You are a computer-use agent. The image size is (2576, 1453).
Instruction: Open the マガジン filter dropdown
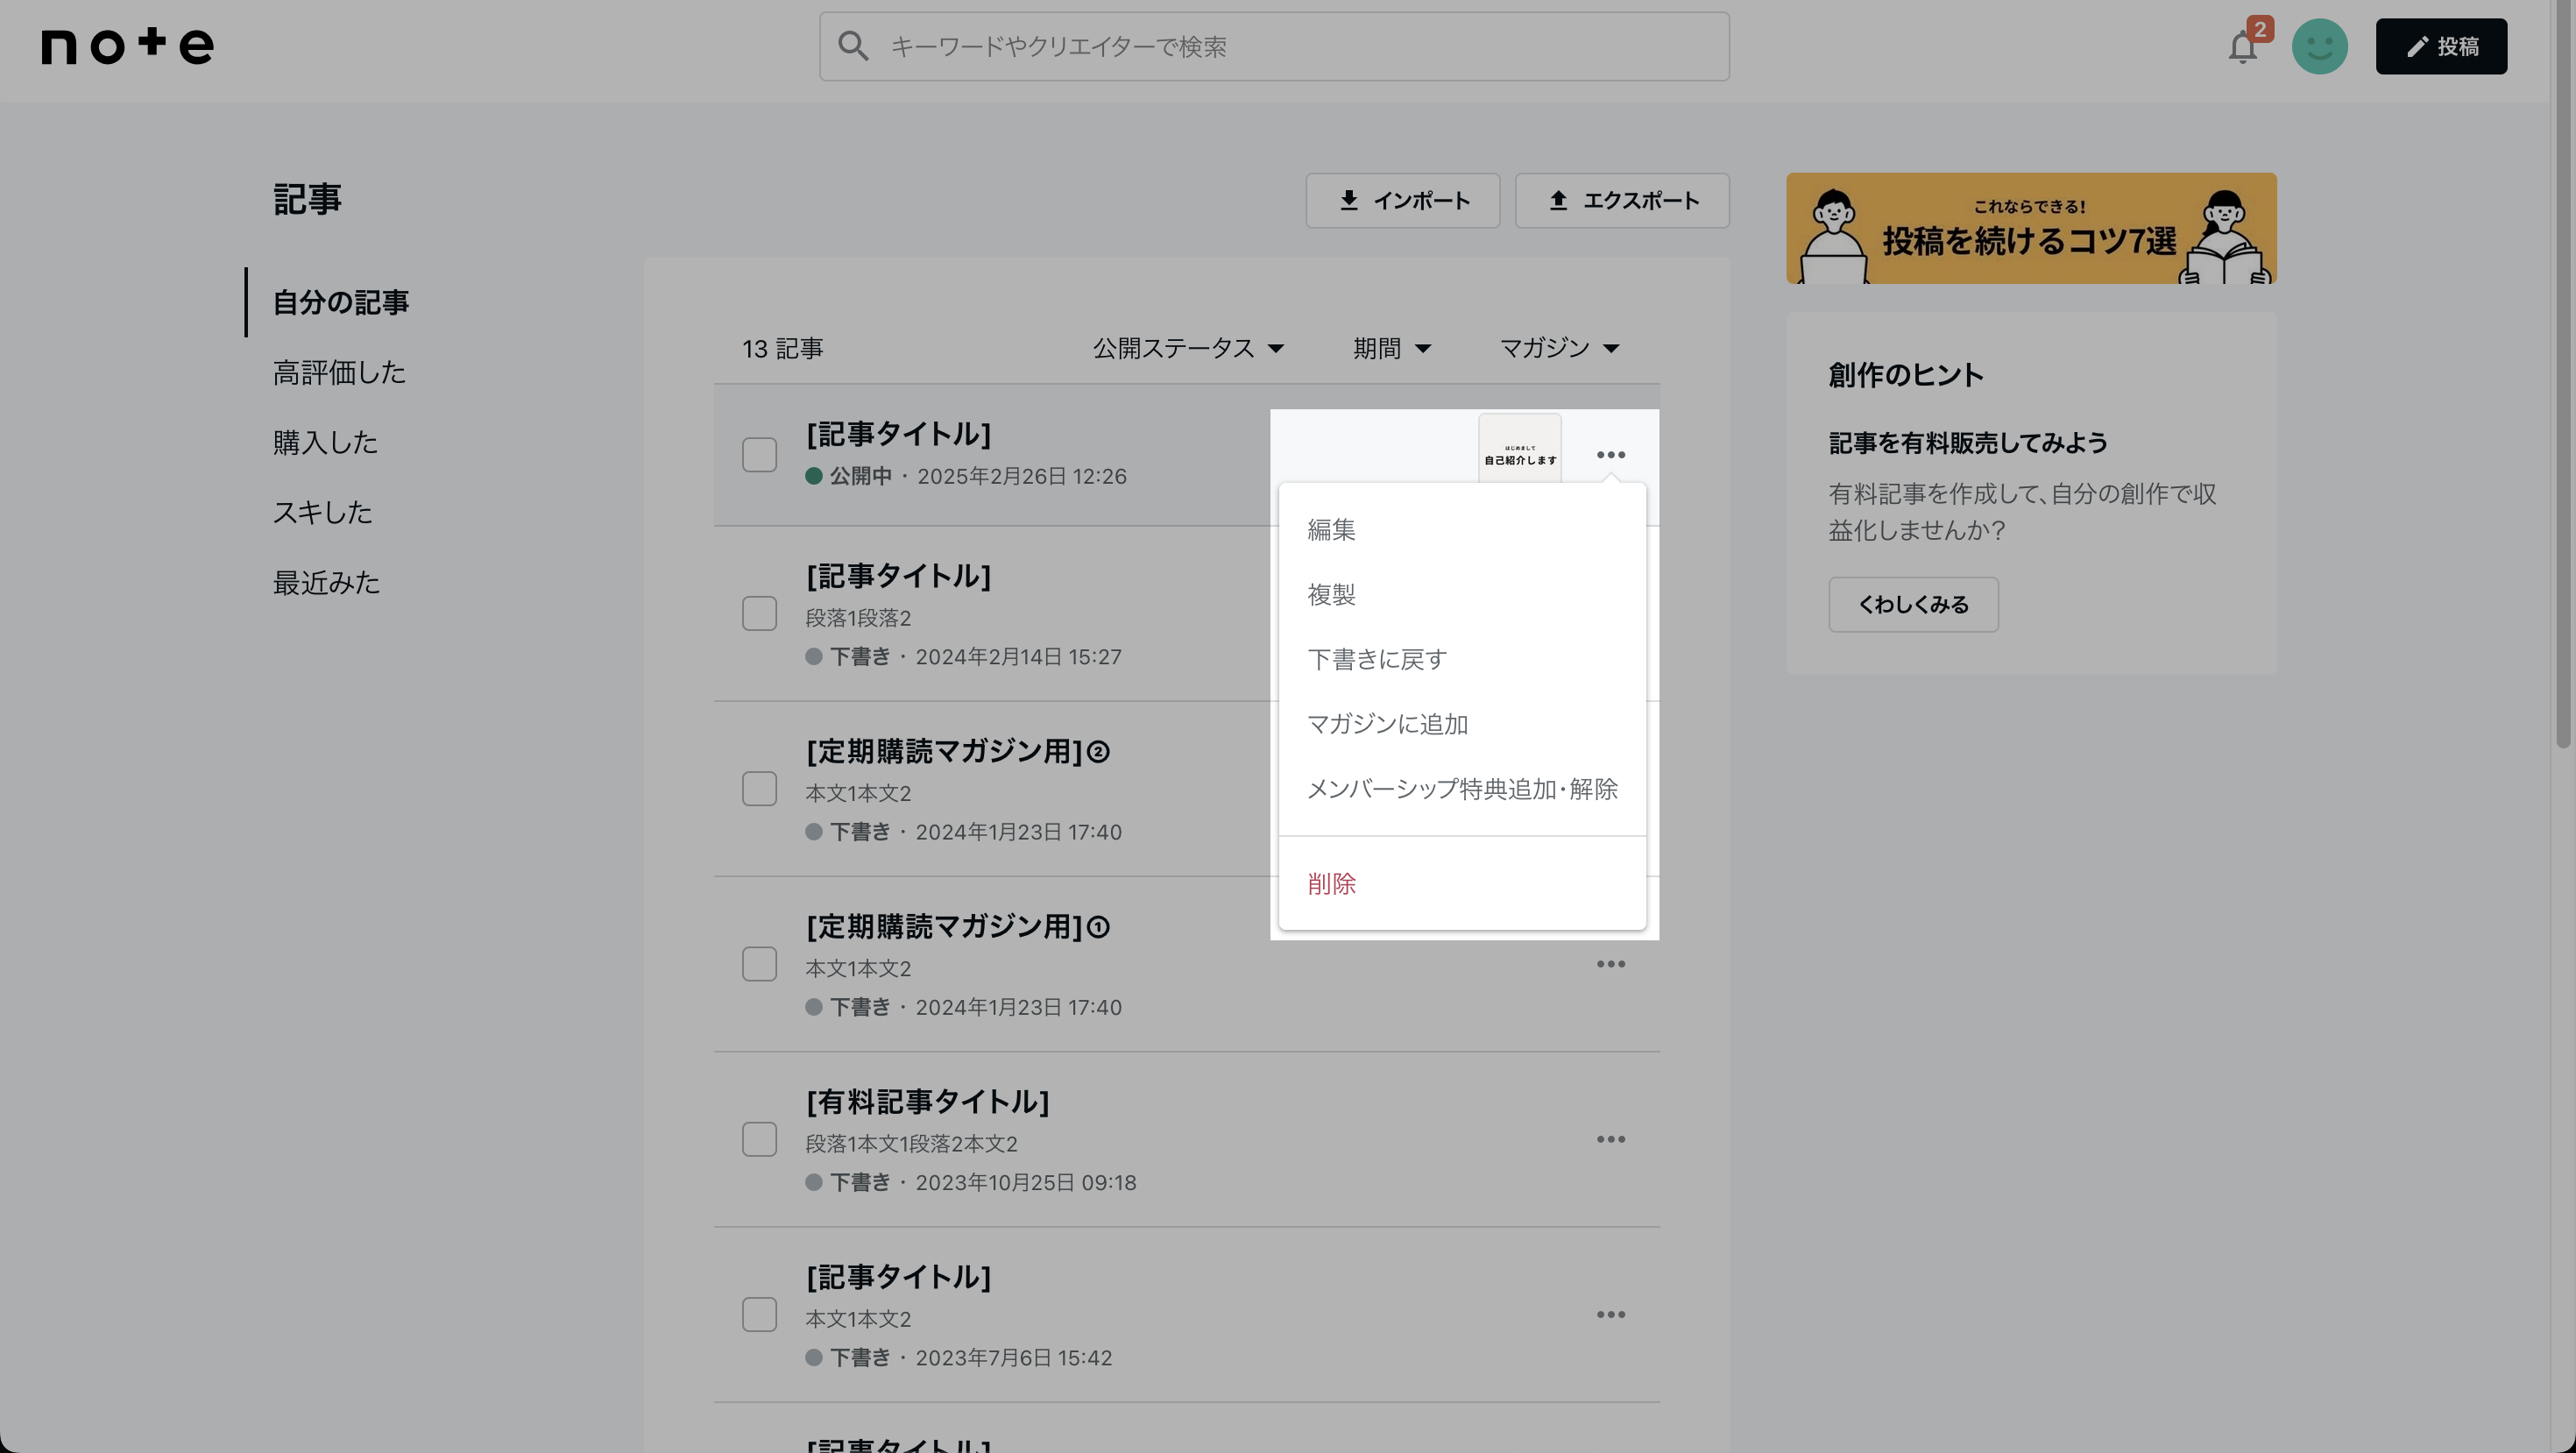[x=1559, y=348]
